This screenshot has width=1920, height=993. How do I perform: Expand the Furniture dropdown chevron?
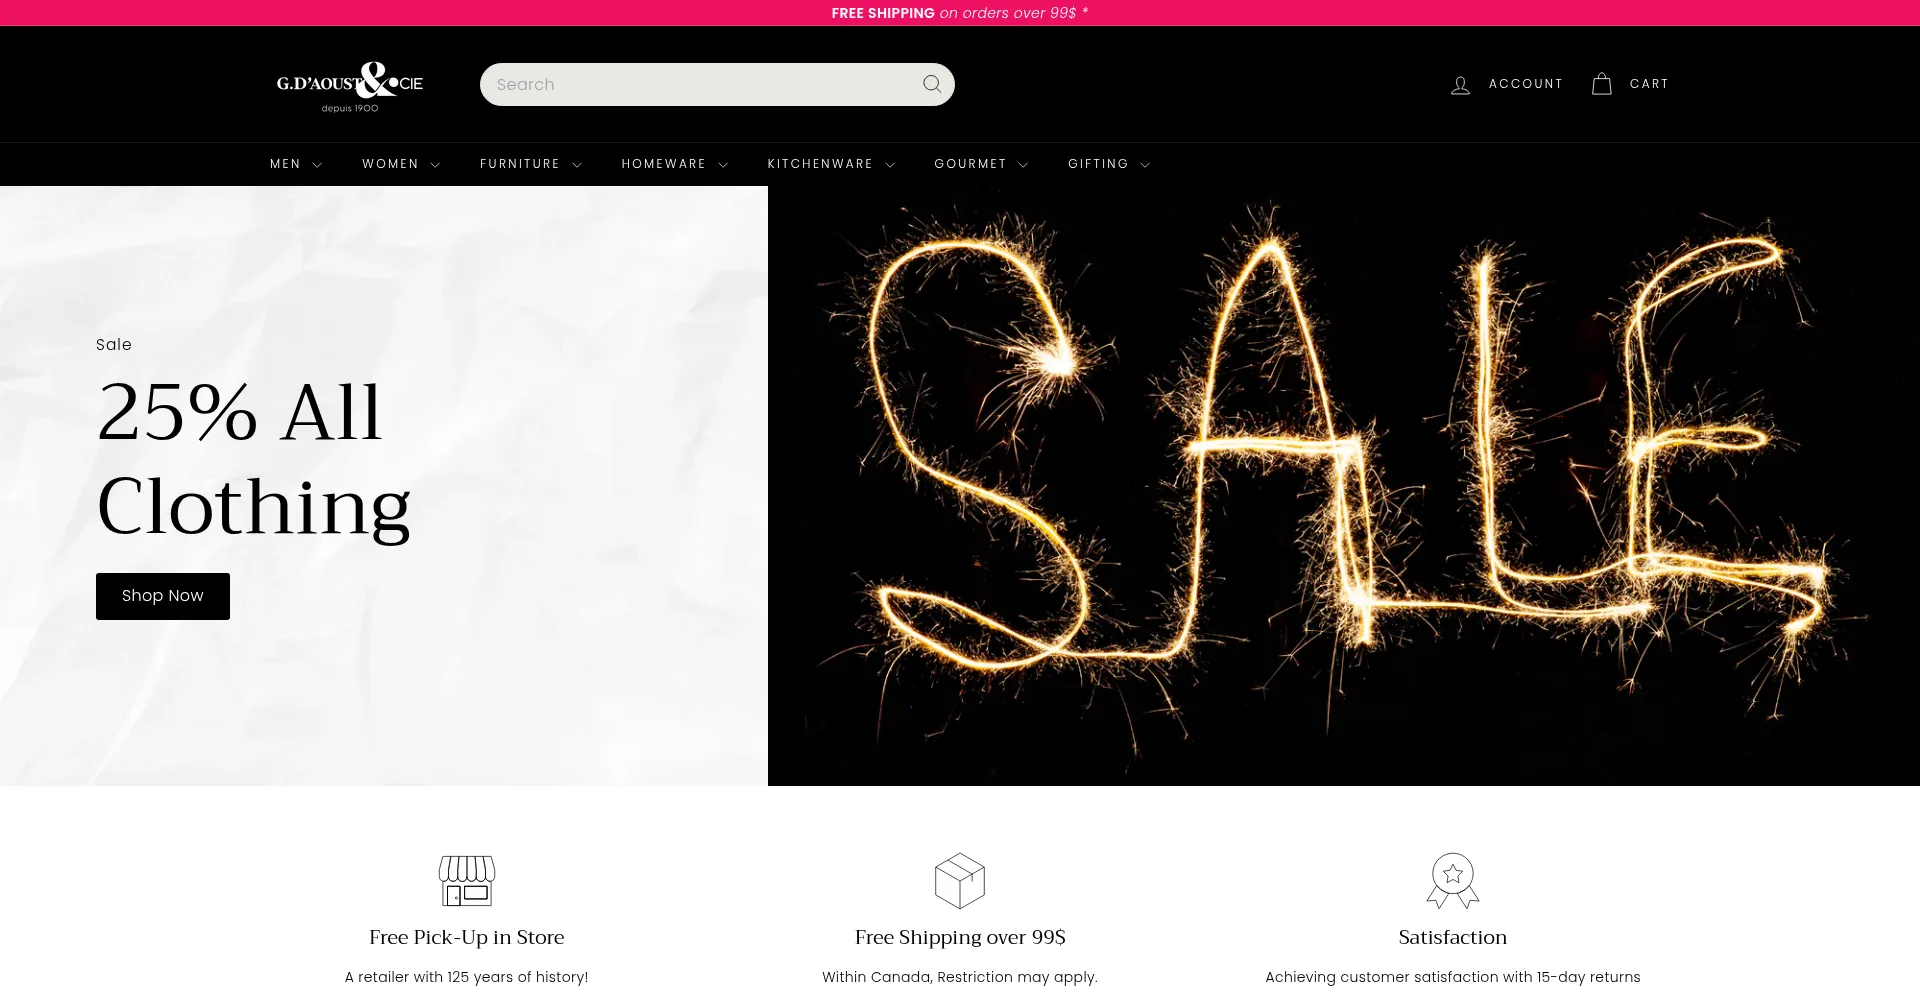coord(577,165)
